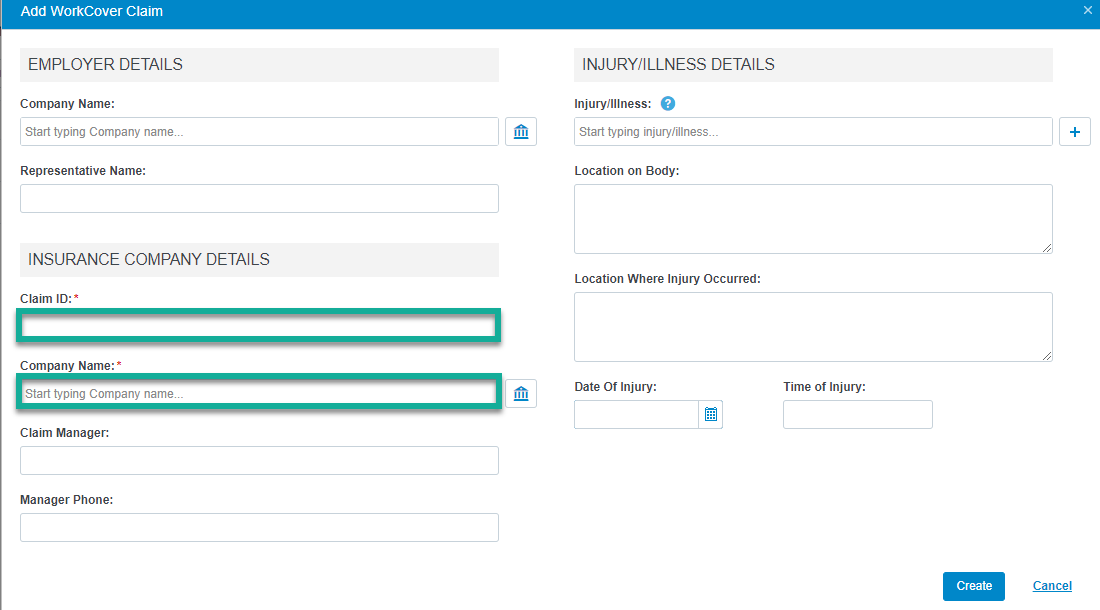The height and width of the screenshot is (610, 1100).
Task: Focus the insurance Company Name field
Action: click(x=259, y=393)
